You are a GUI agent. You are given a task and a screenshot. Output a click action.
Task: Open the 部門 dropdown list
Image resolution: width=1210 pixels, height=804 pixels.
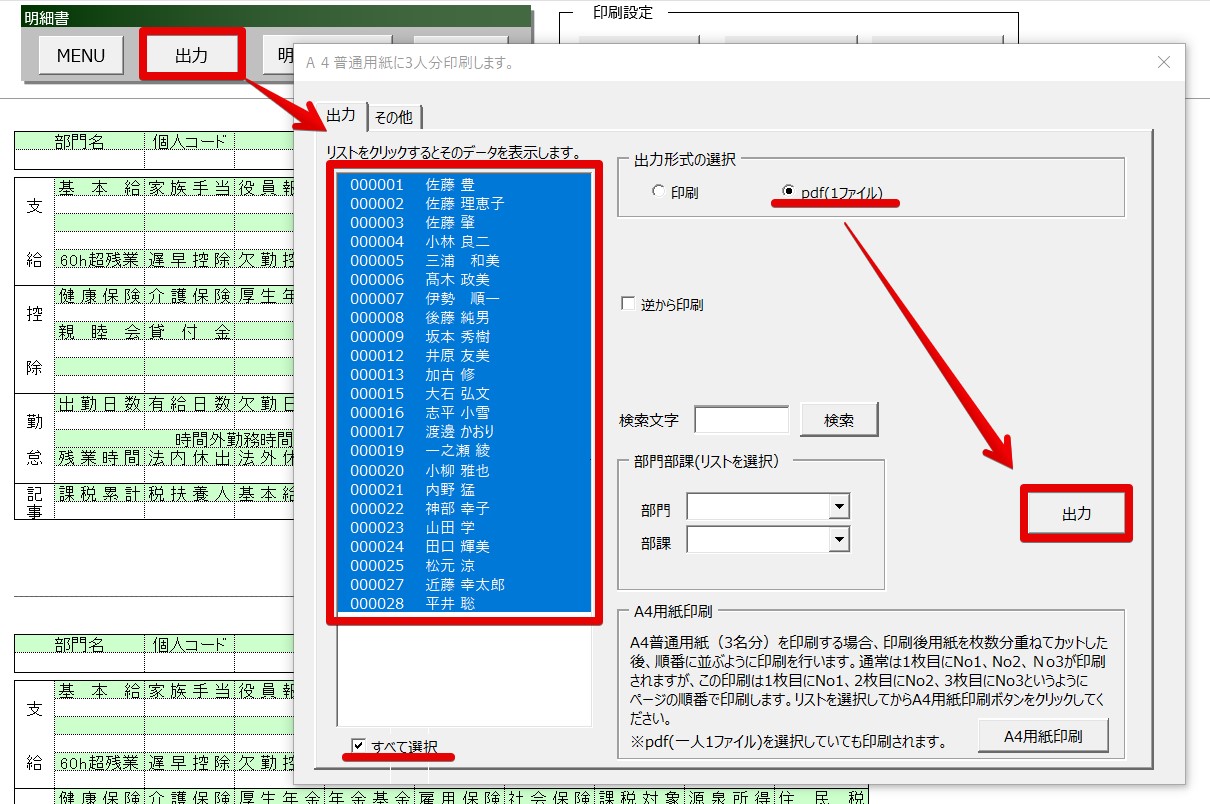[x=838, y=508]
